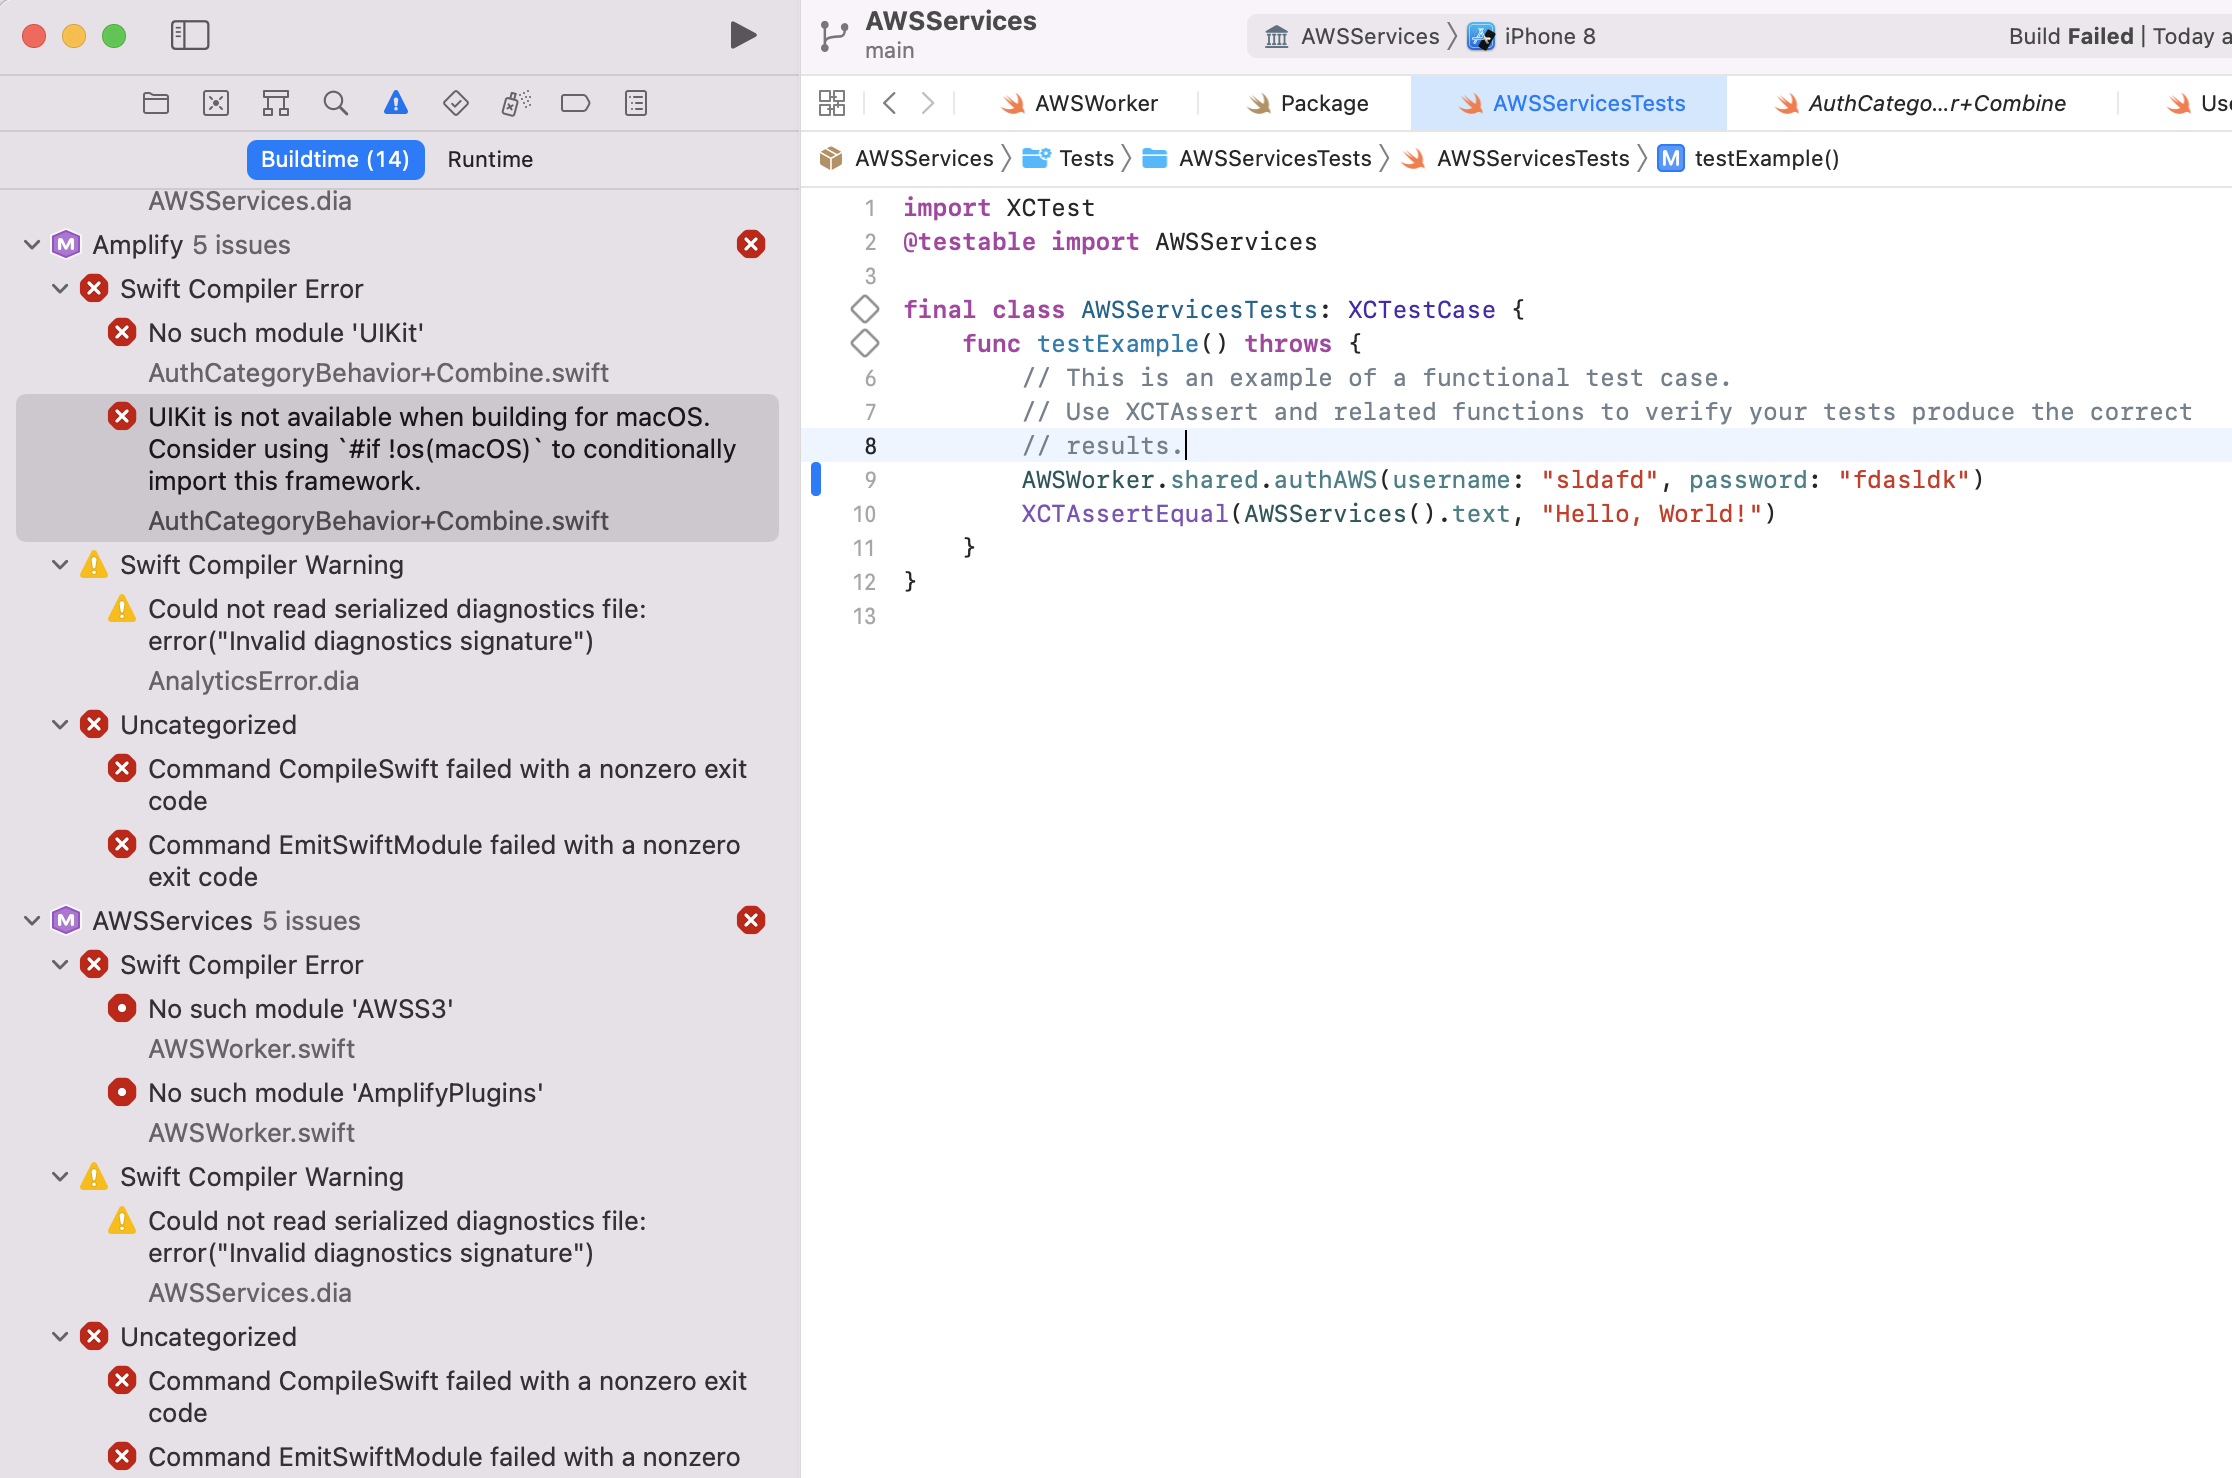Collapse the Amplify 5 issues group
Image resolution: width=2232 pixels, height=1478 pixels.
(x=32, y=245)
